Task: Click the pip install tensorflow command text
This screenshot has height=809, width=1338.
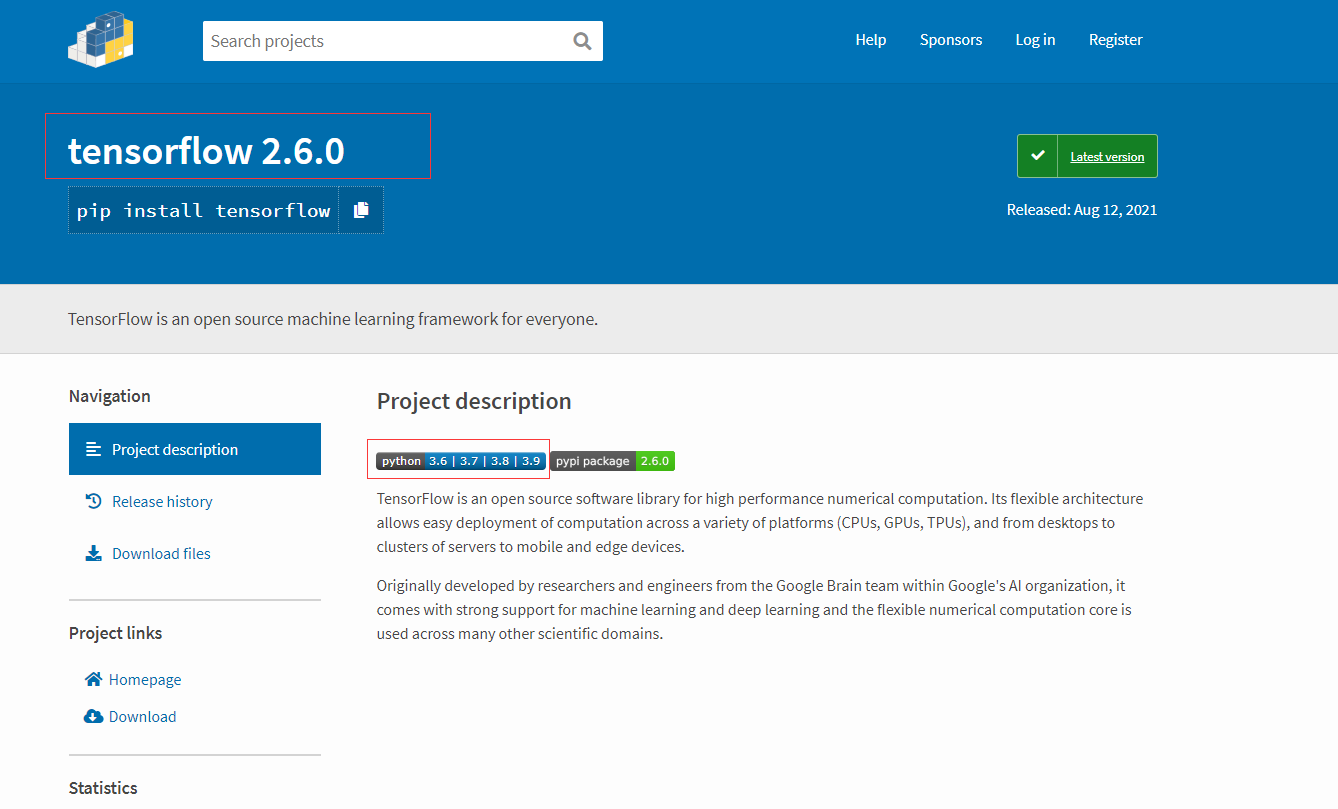Action: pos(204,210)
